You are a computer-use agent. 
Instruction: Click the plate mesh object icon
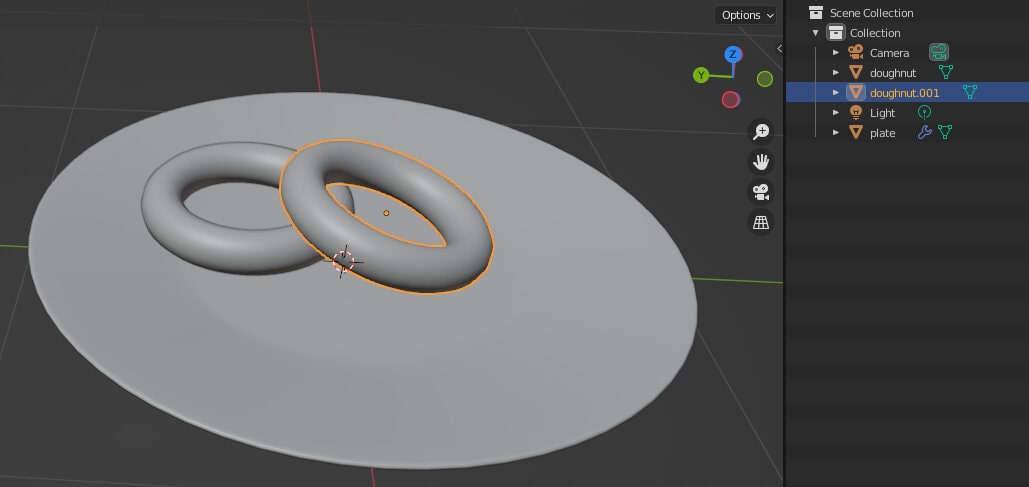tap(856, 133)
